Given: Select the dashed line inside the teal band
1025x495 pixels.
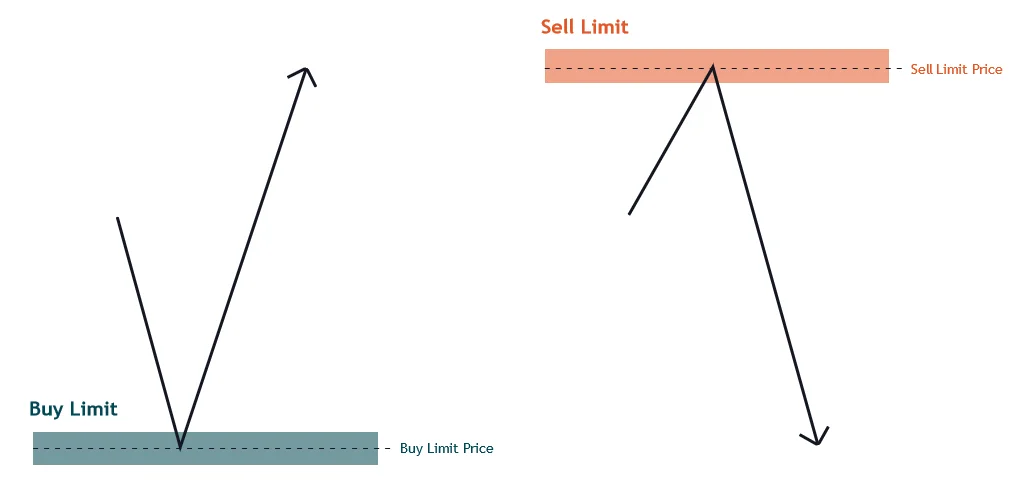Looking at the screenshot, I should (205, 449).
